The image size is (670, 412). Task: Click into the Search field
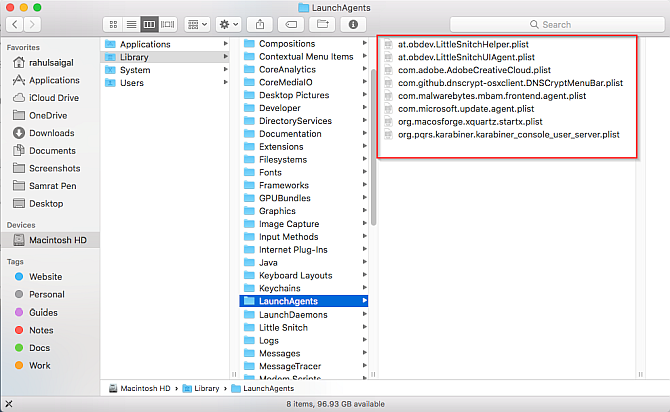[x=557, y=24]
